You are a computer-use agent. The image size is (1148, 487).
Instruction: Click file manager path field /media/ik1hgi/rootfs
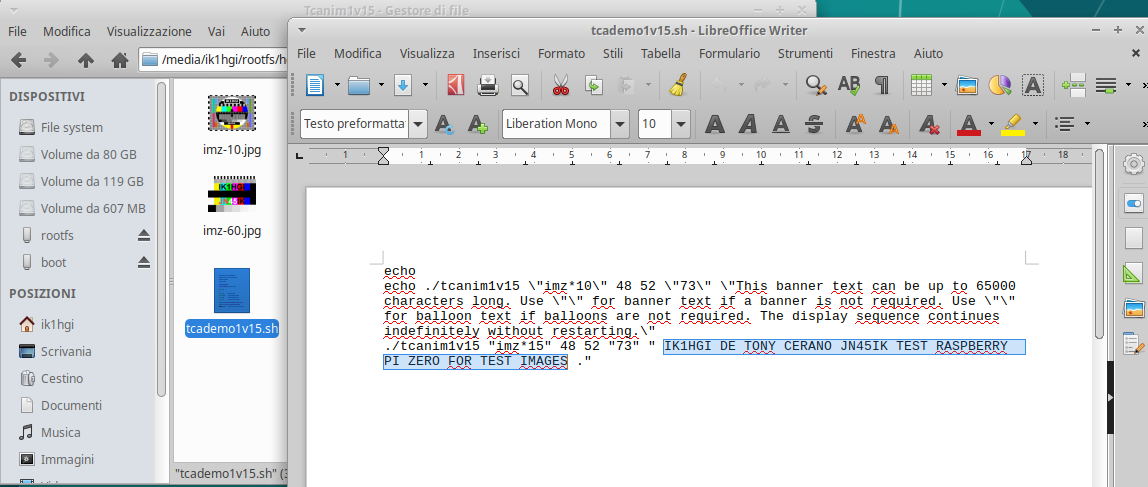pos(212,60)
